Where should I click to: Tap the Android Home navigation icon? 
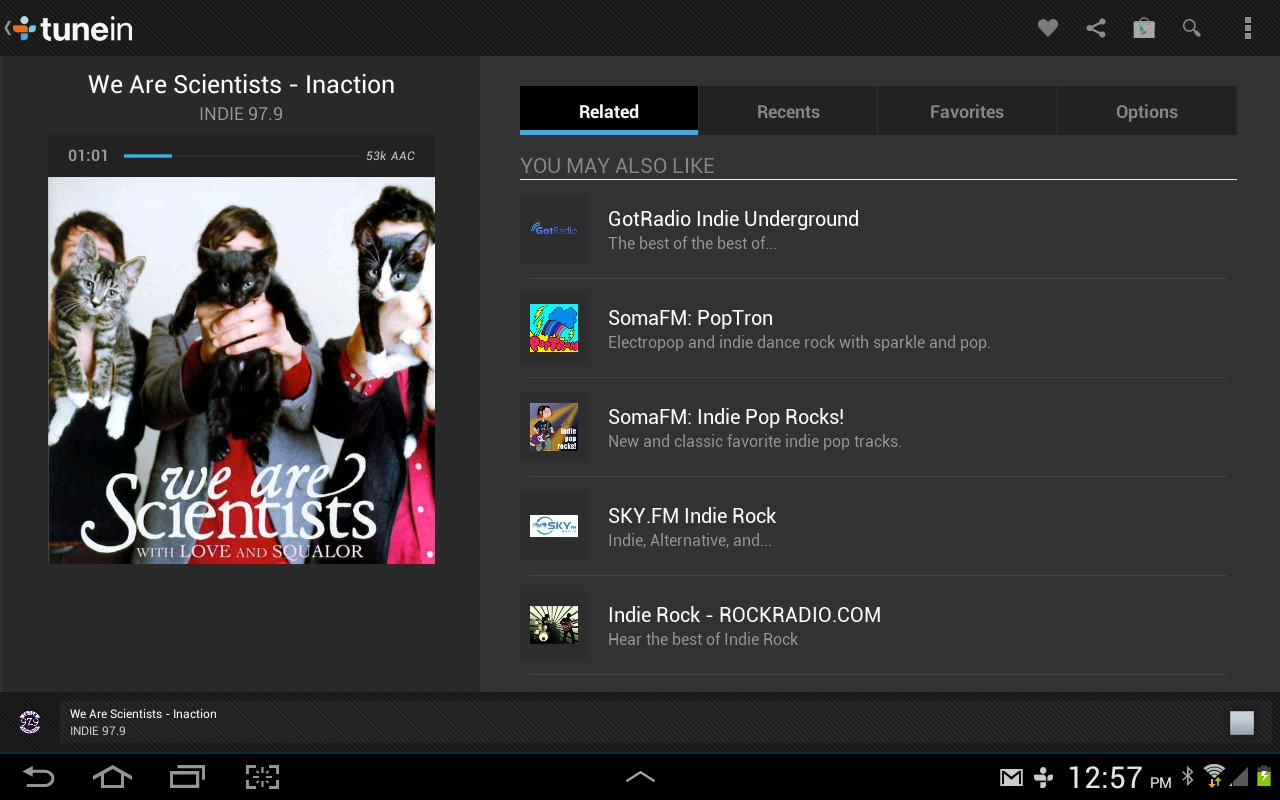112,777
